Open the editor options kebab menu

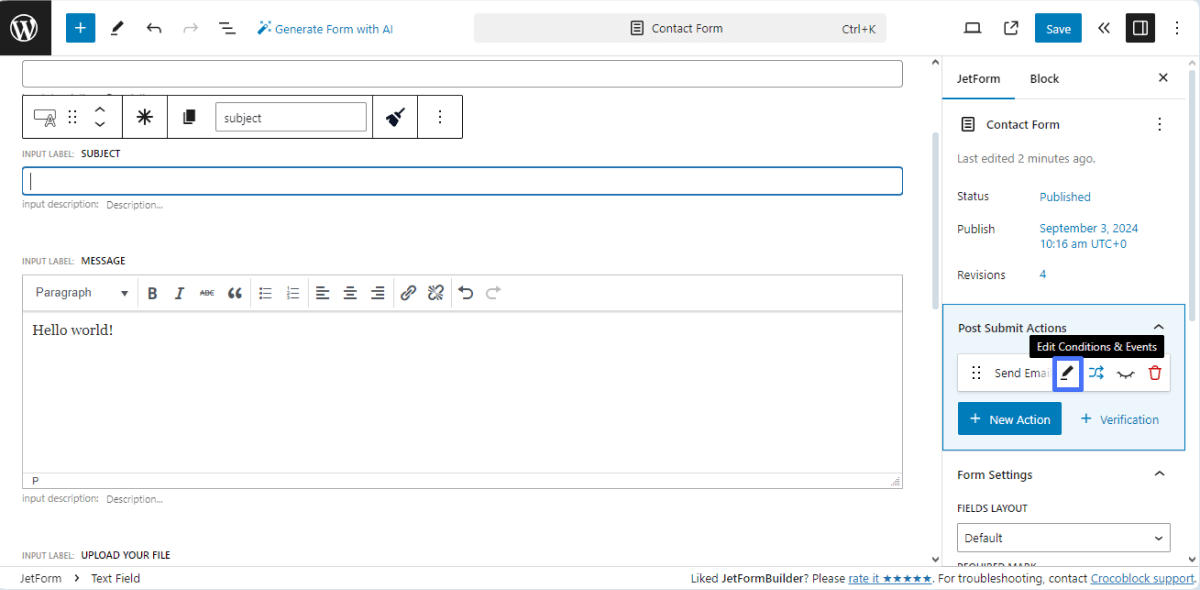(x=1176, y=28)
